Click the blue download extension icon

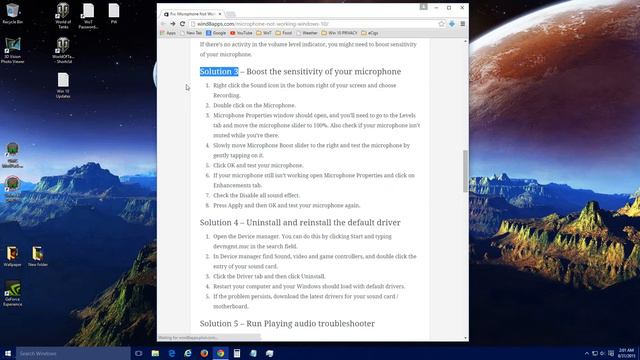click(x=452, y=24)
